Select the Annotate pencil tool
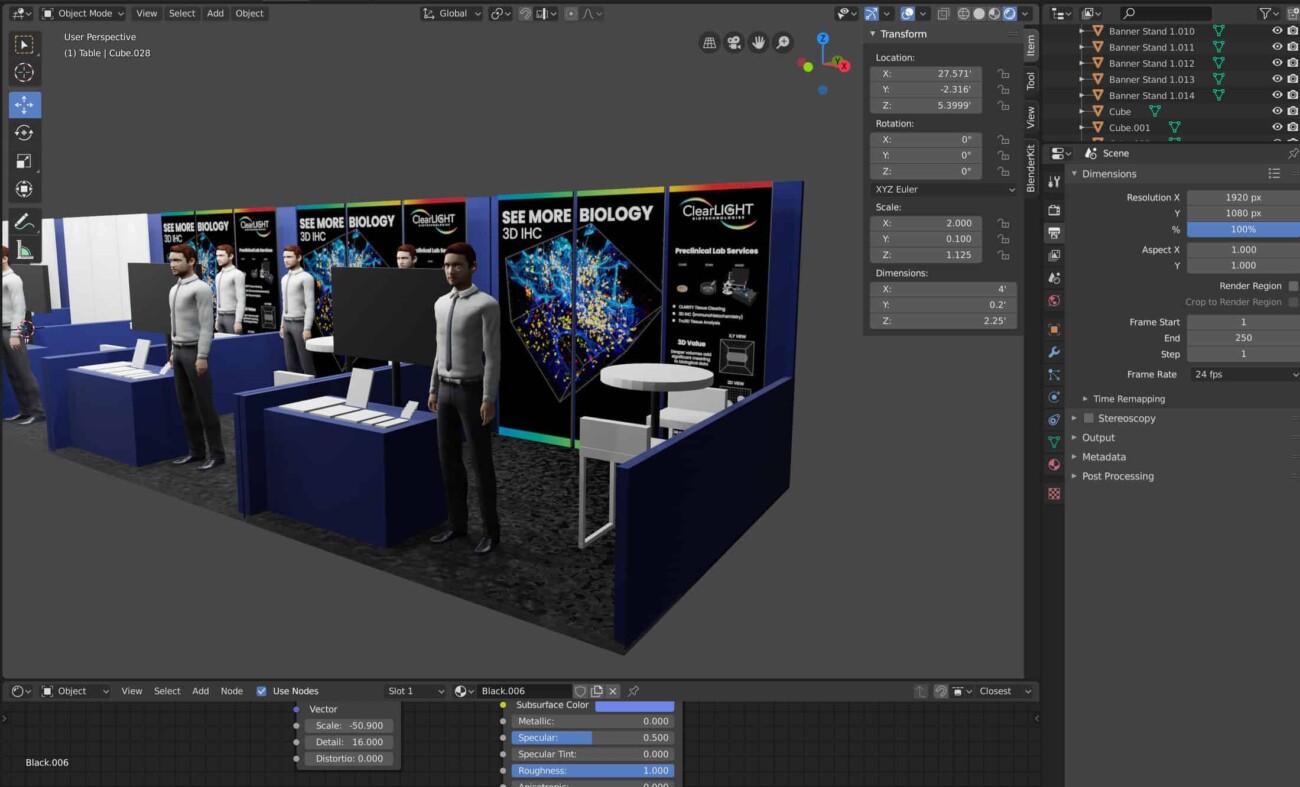 [x=24, y=222]
